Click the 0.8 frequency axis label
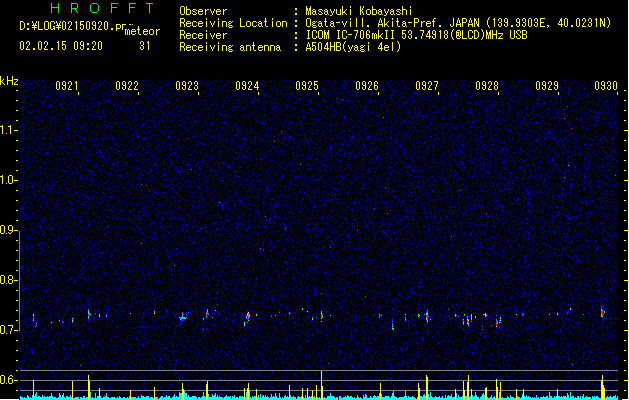This screenshot has width=629, height=400. 8,280
